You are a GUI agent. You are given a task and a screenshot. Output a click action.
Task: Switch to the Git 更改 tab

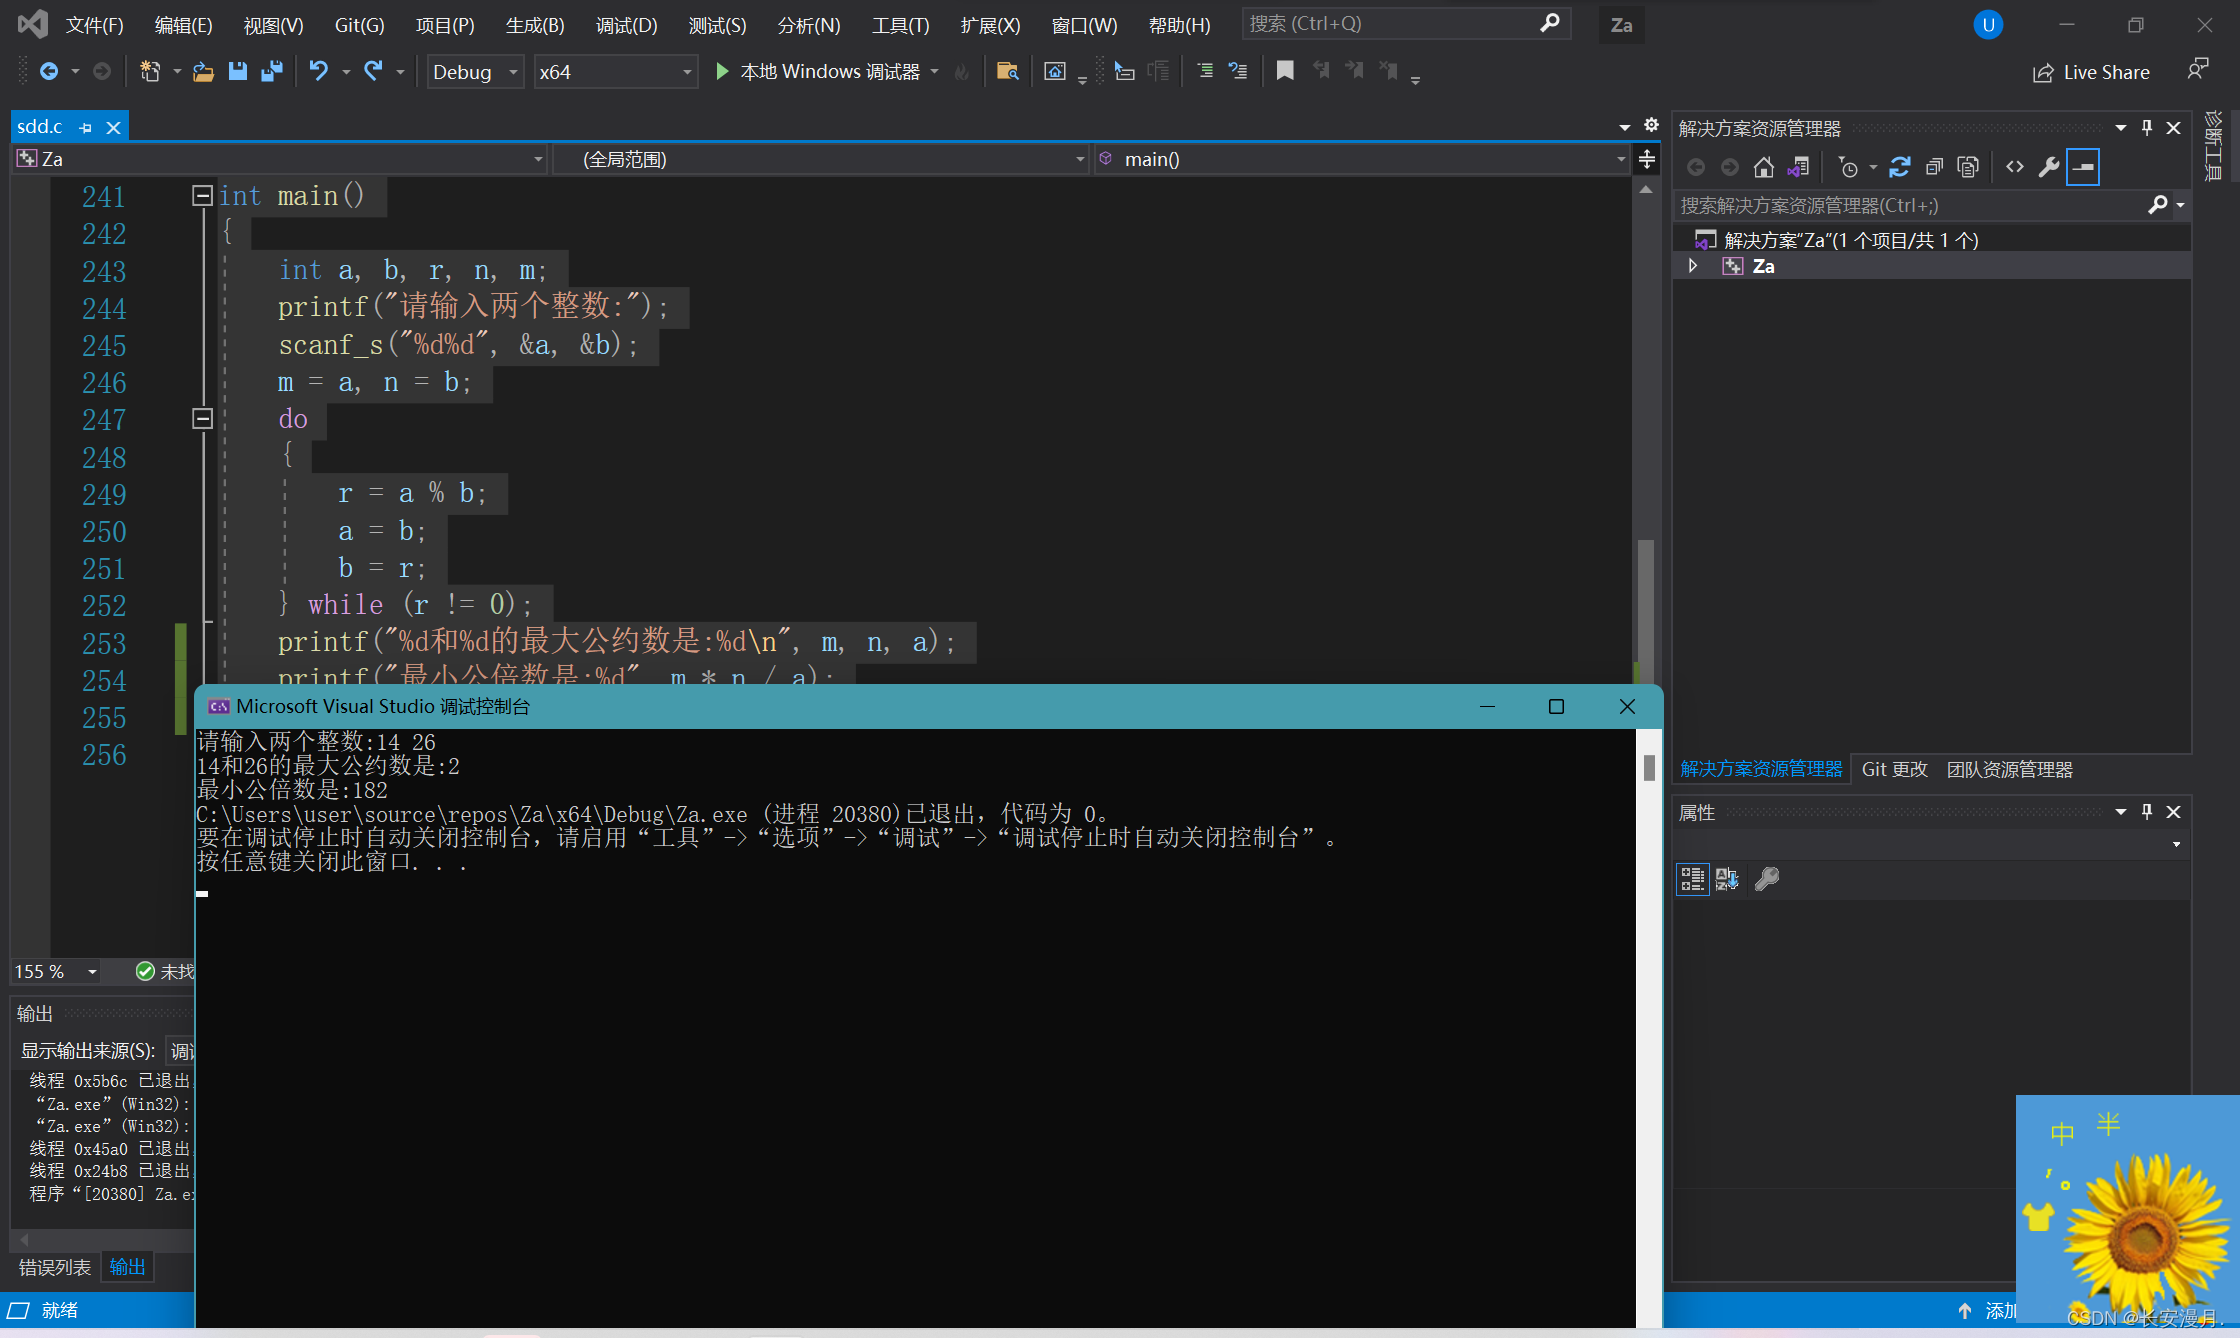pyautogui.click(x=1894, y=769)
